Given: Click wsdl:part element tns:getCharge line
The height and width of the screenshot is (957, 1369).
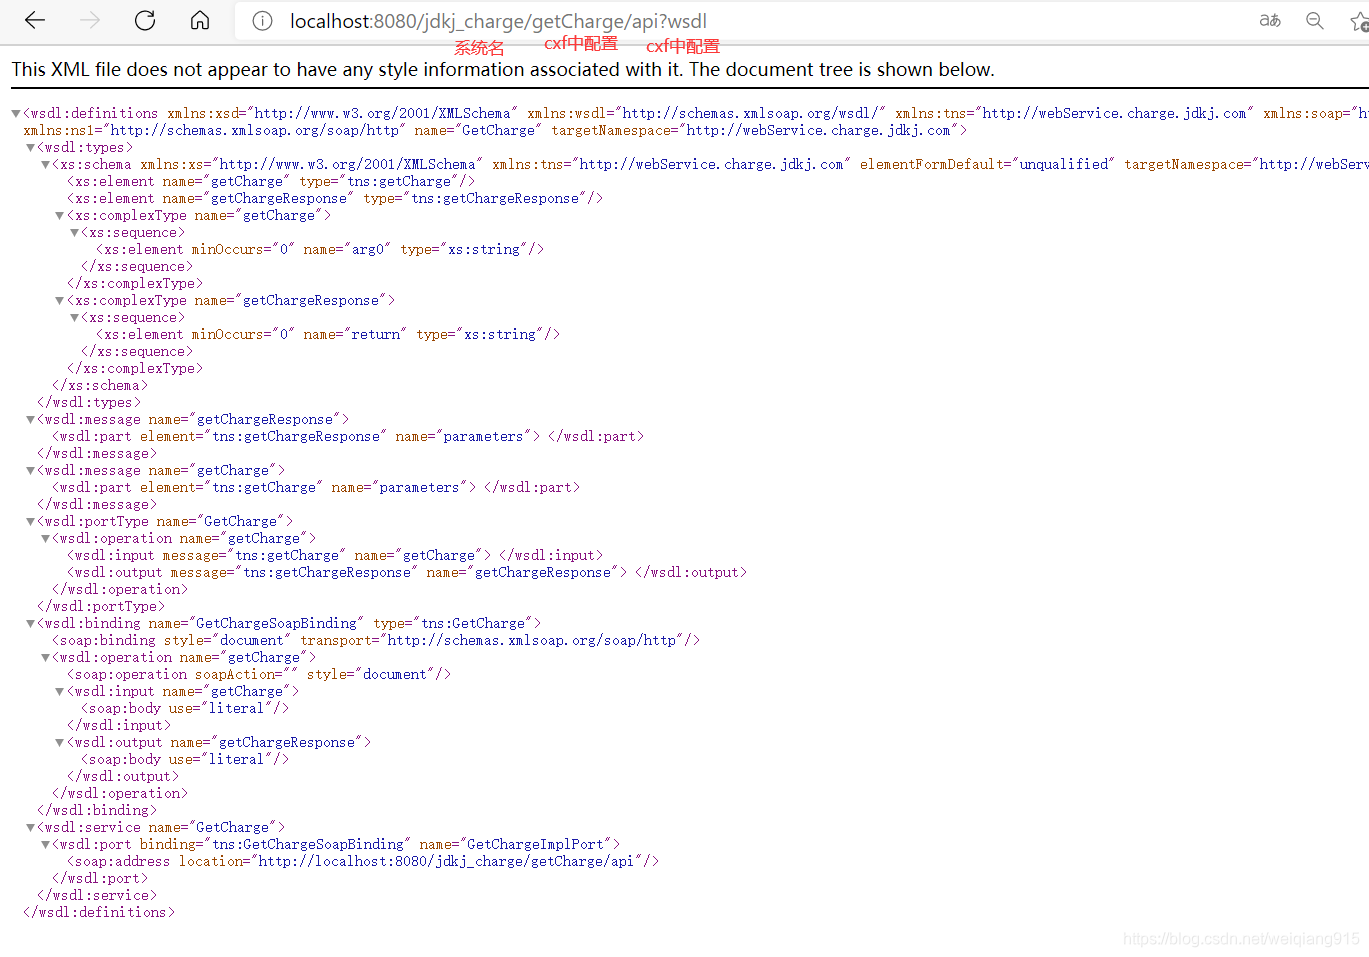Looking at the screenshot, I should (316, 487).
